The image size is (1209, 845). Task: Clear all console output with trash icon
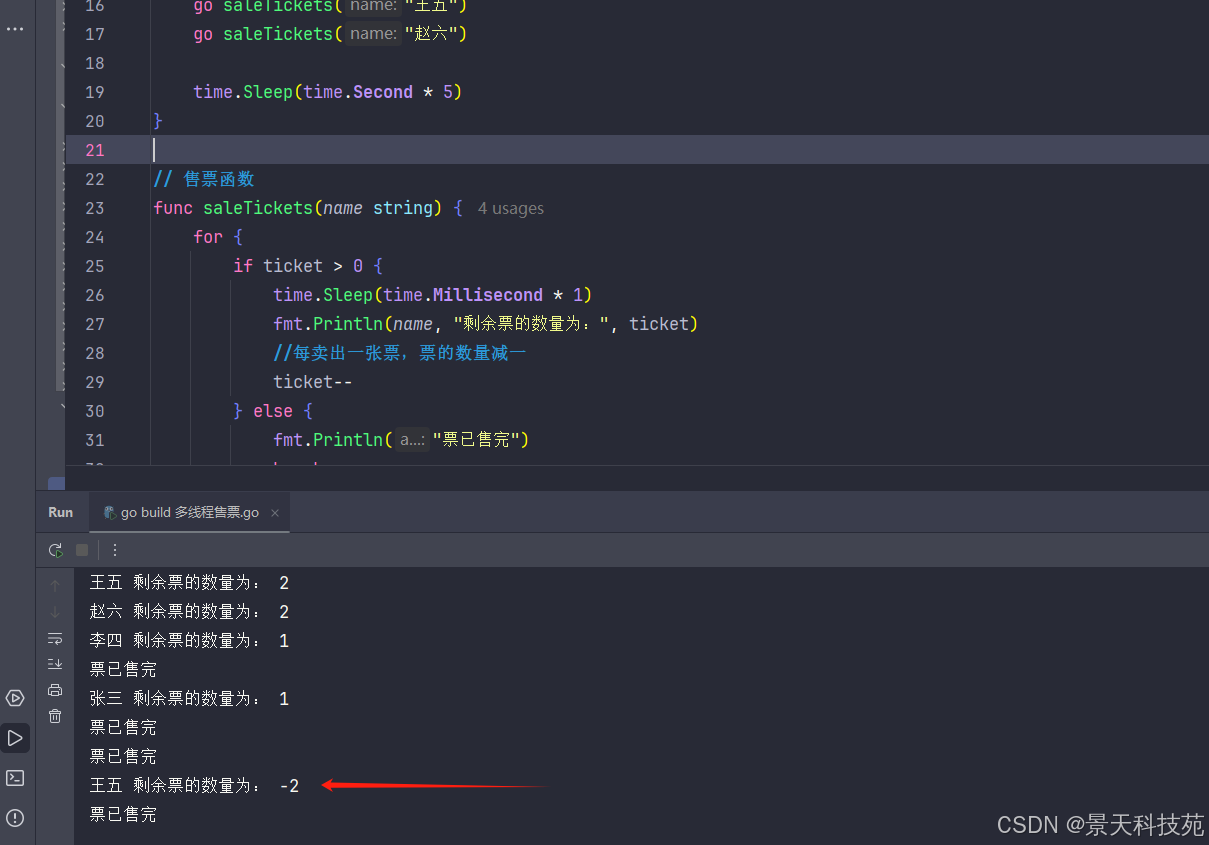pos(55,716)
